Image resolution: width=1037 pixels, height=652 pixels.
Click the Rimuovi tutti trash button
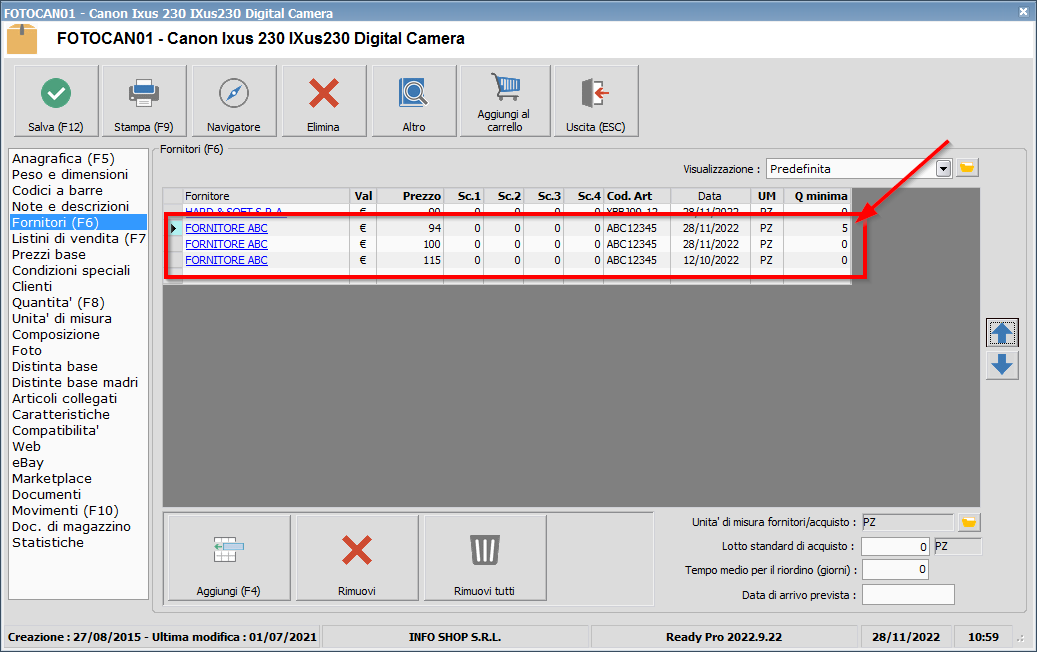tap(485, 557)
